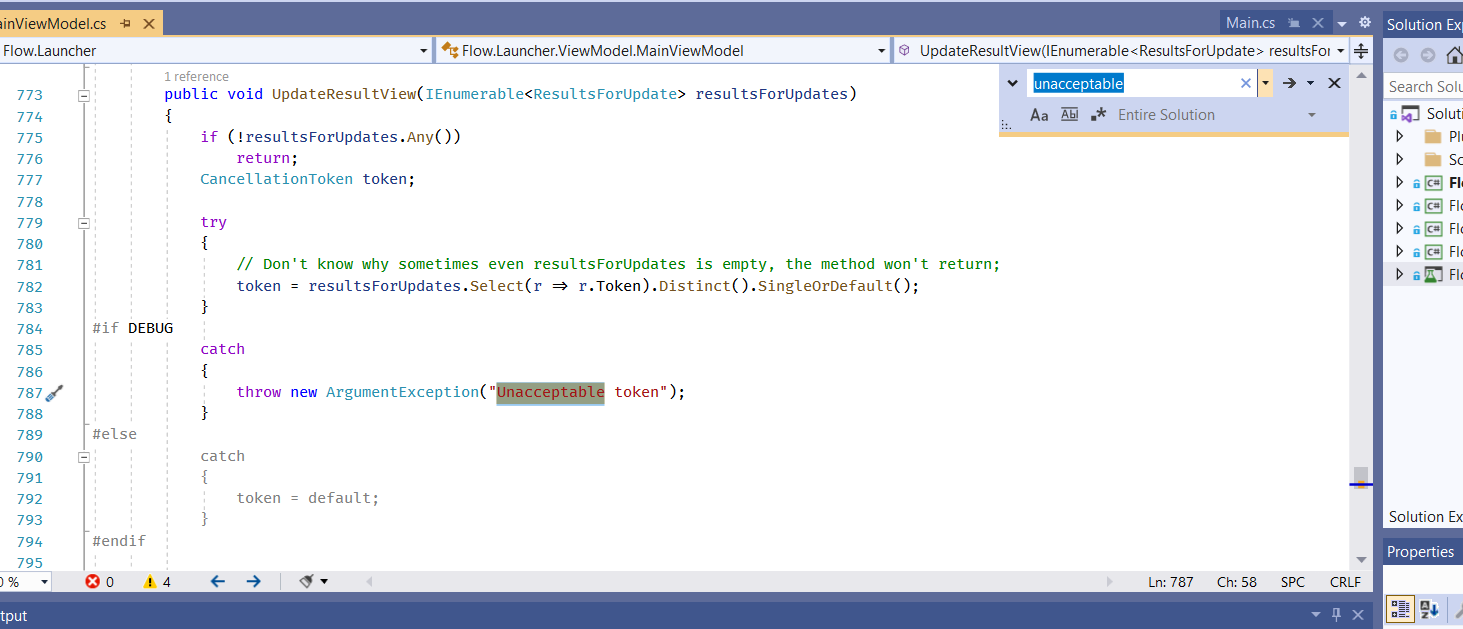Expand the first folder in Solution Explorer
This screenshot has height=629, width=1463.
(1399, 137)
